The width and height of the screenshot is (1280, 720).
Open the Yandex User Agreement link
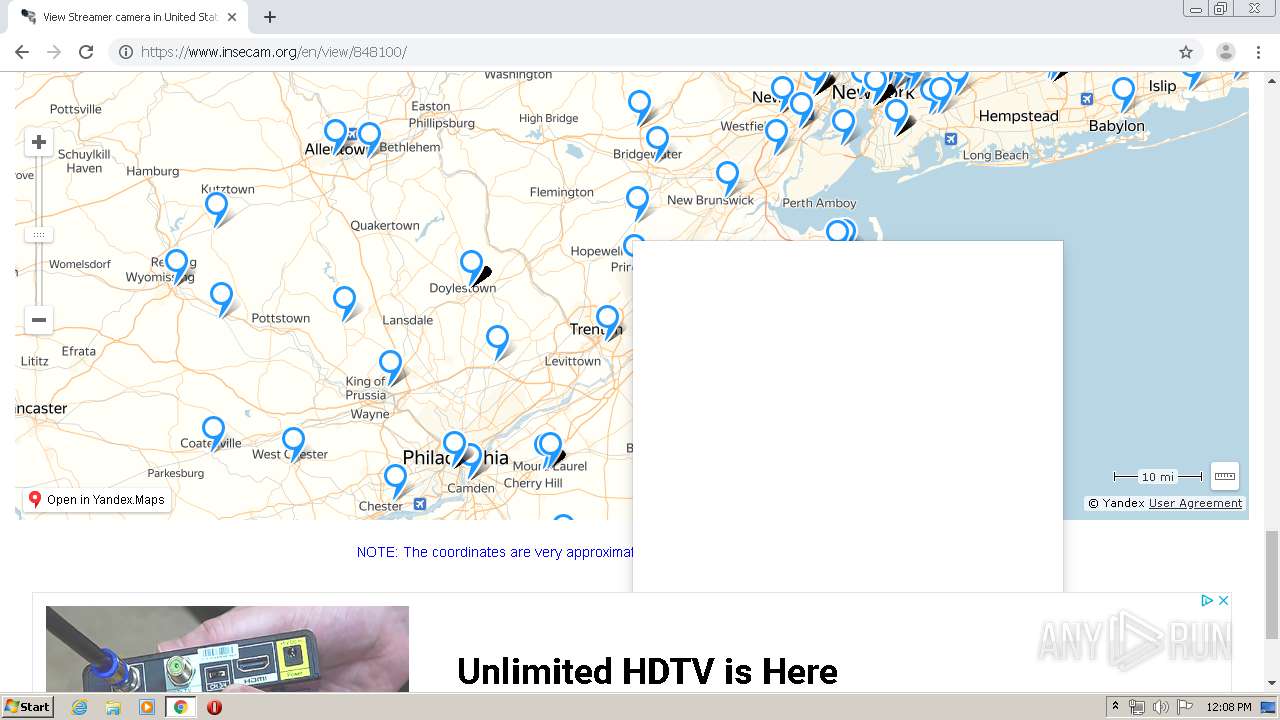1195,503
